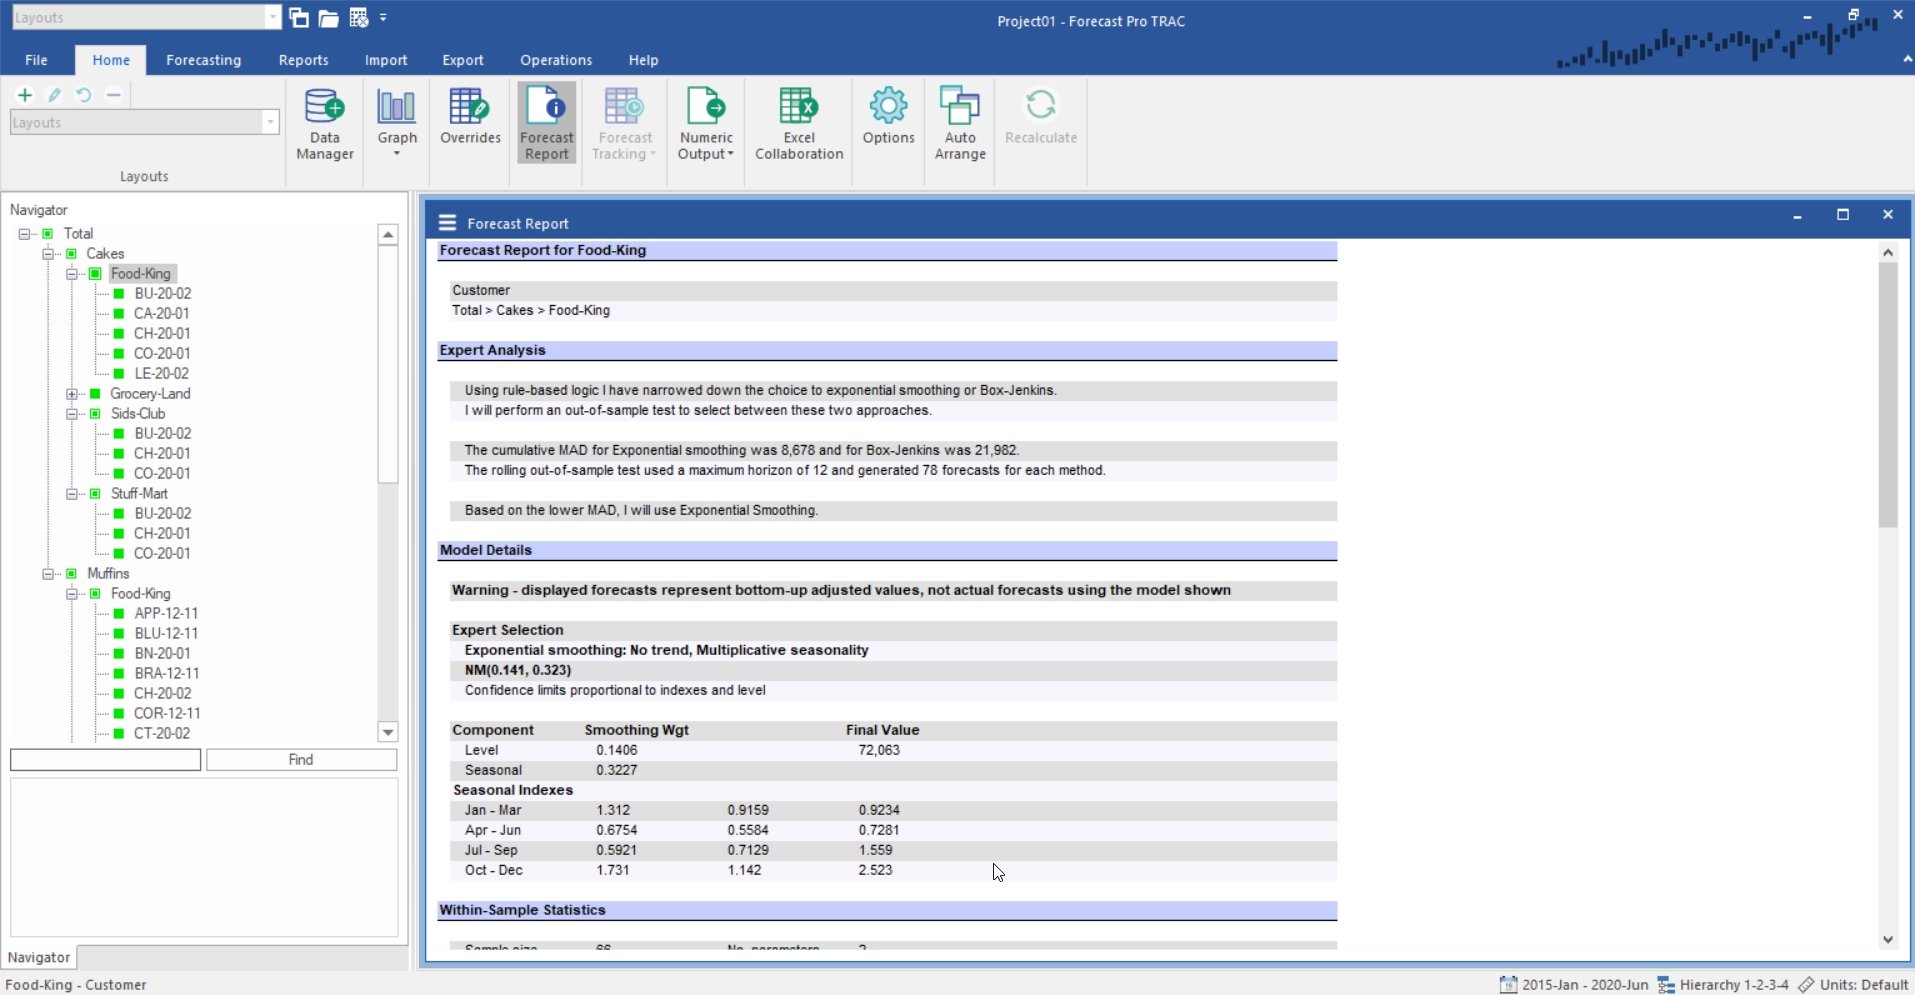Click the title bar data table icon
The image size is (1915, 995).
(x=359, y=18)
